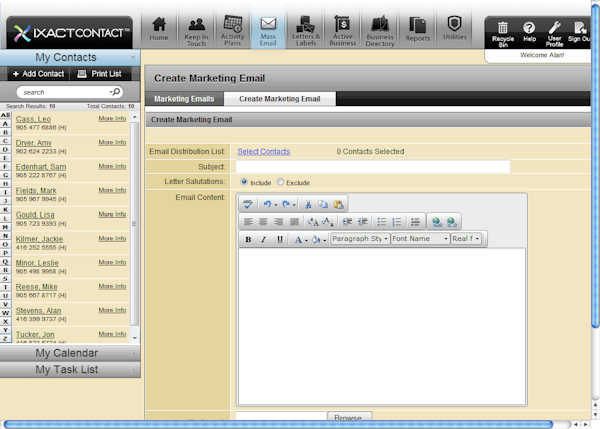Click into the Subject input field

coord(372,167)
